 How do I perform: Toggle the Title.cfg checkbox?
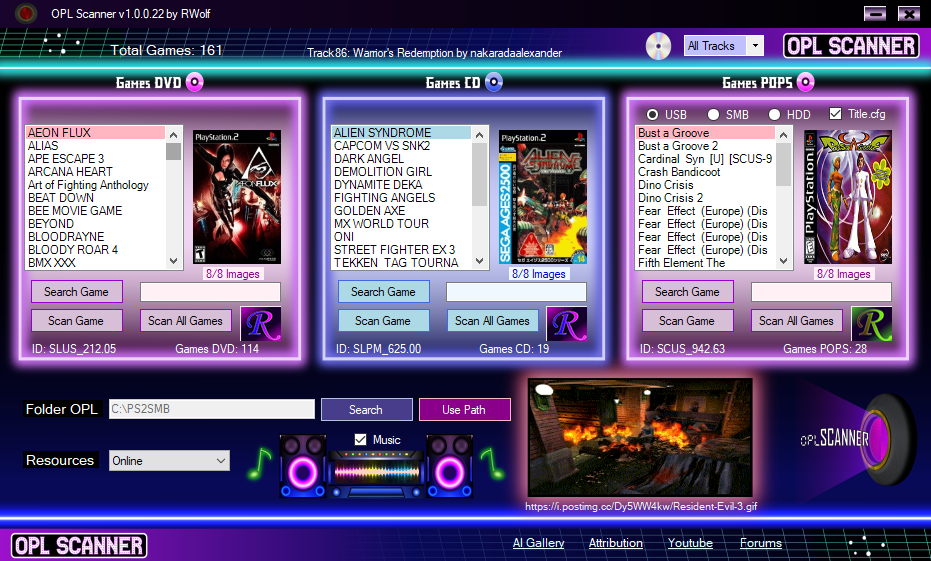coord(835,113)
